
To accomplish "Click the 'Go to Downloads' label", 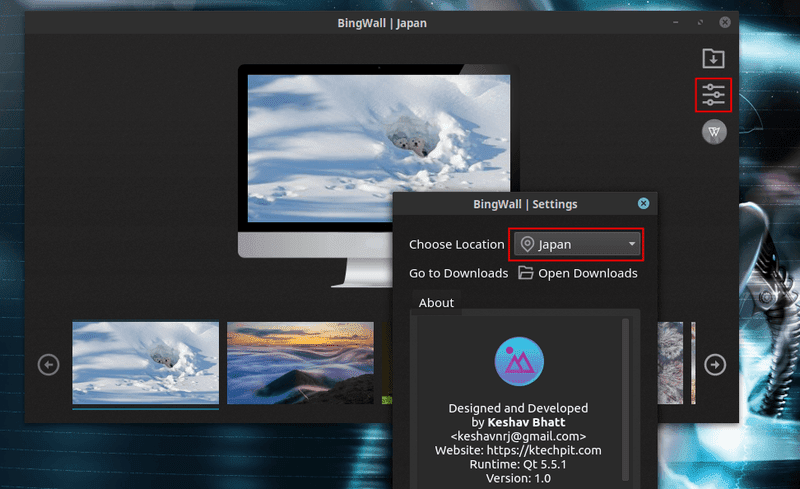I will [x=458, y=273].
